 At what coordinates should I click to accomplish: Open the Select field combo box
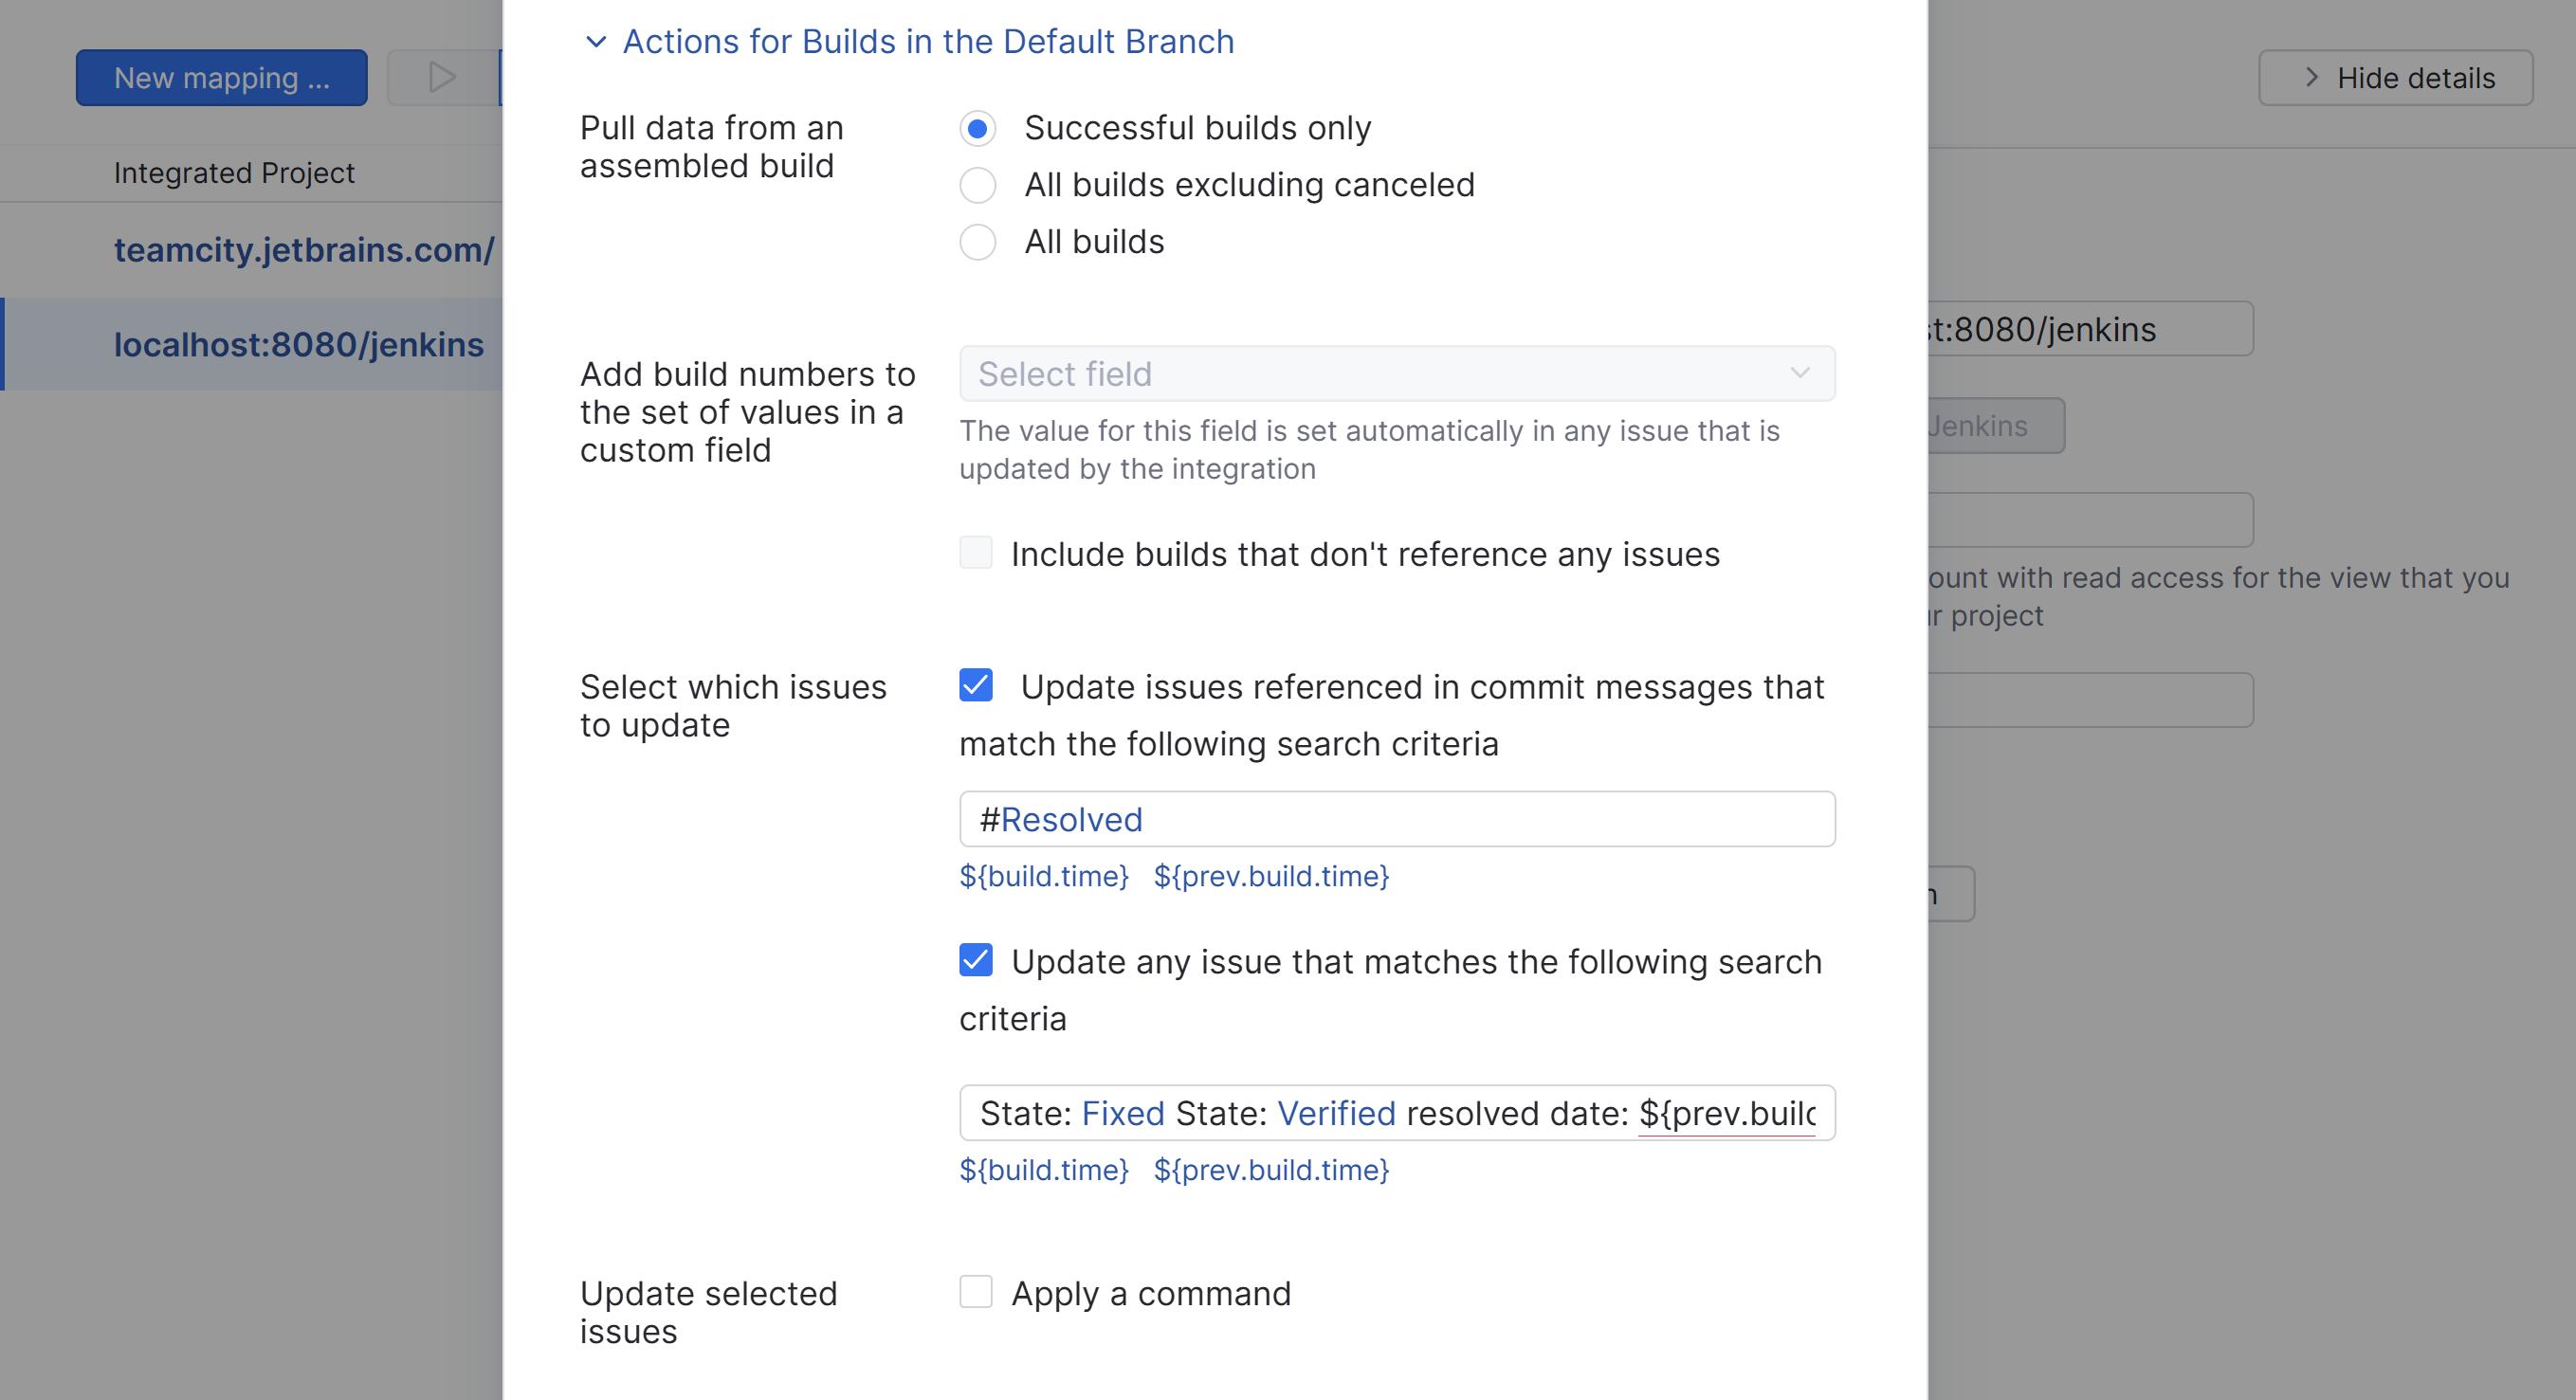pyautogui.click(x=1395, y=373)
